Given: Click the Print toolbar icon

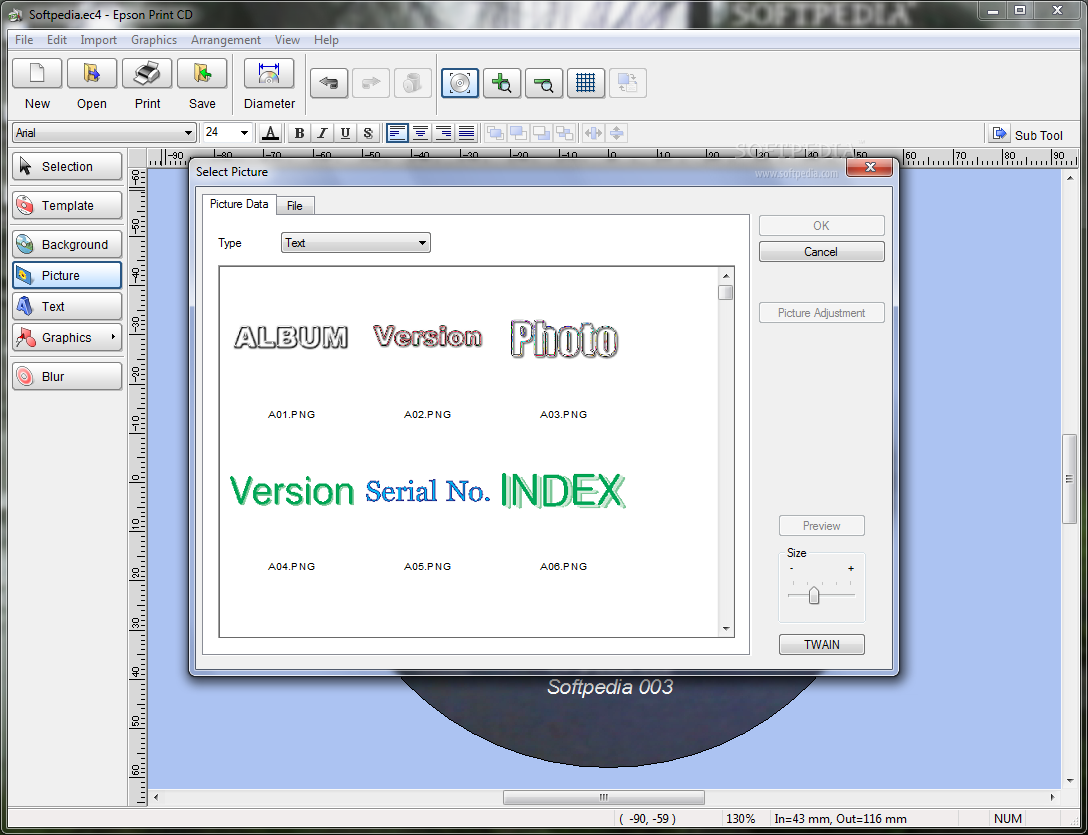Looking at the screenshot, I should [147, 74].
